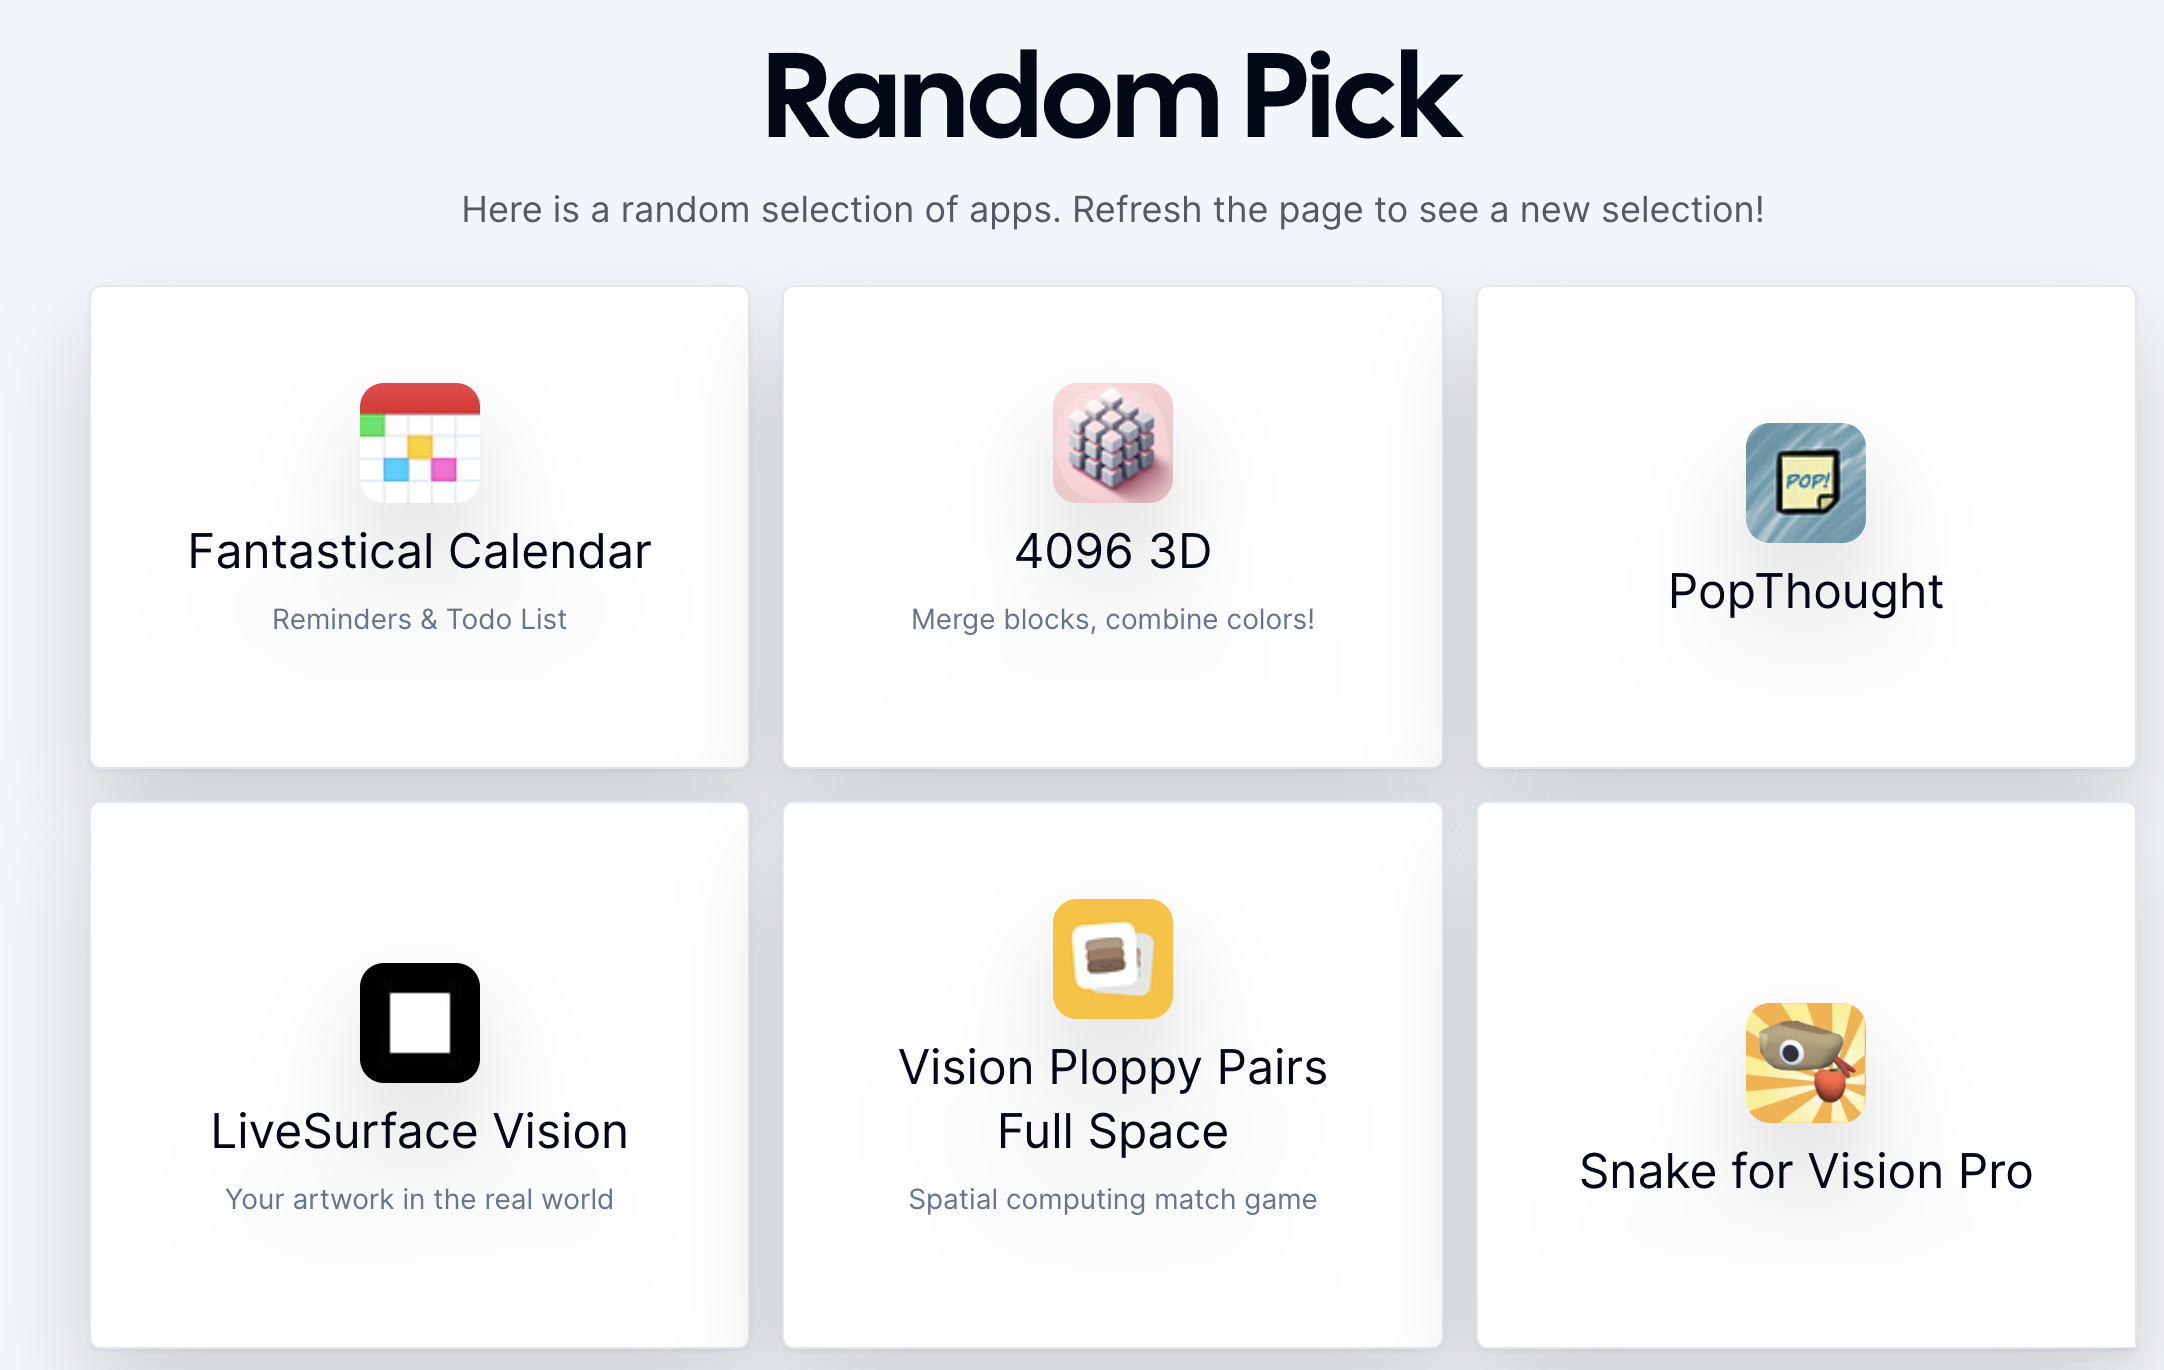Click the PopThought sticky note icon
This screenshot has height=1370, width=2164.
click(1805, 483)
